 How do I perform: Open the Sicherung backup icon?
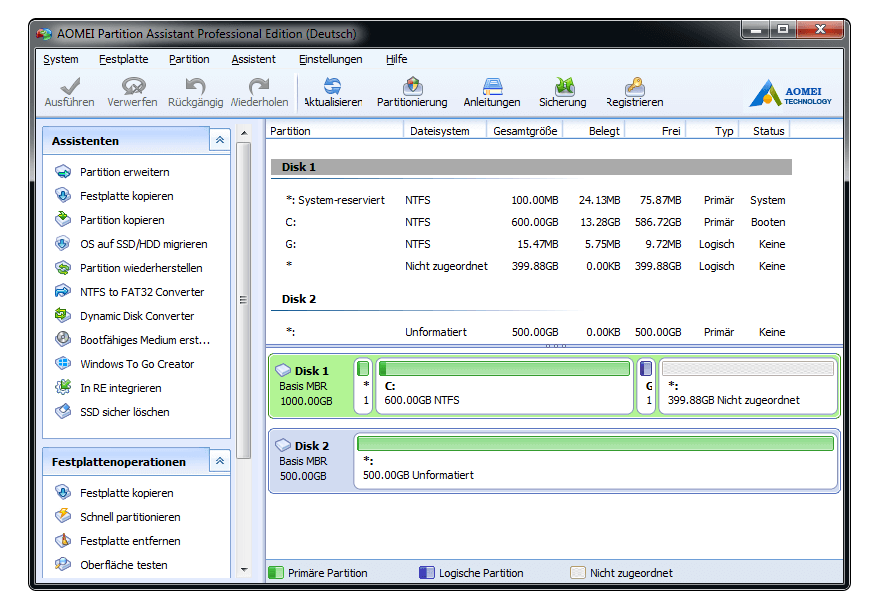click(x=564, y=86)
